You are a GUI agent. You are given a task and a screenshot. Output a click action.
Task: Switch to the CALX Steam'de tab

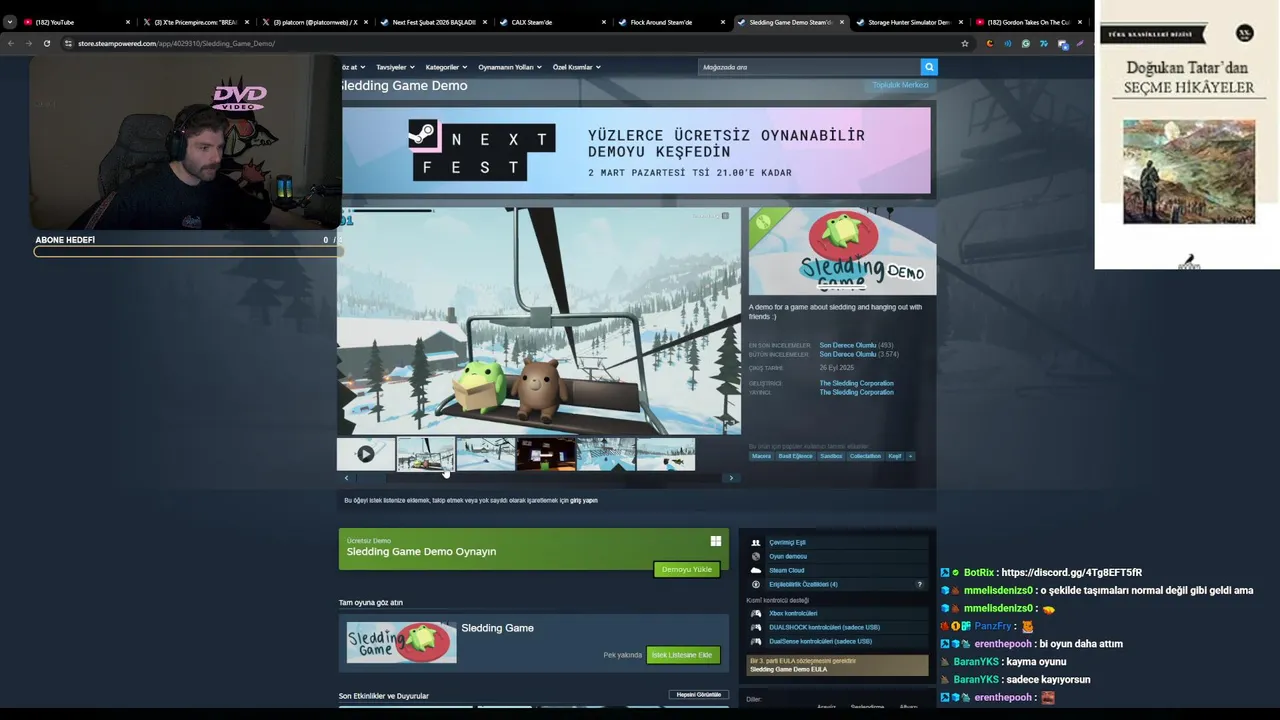(552, 22)
